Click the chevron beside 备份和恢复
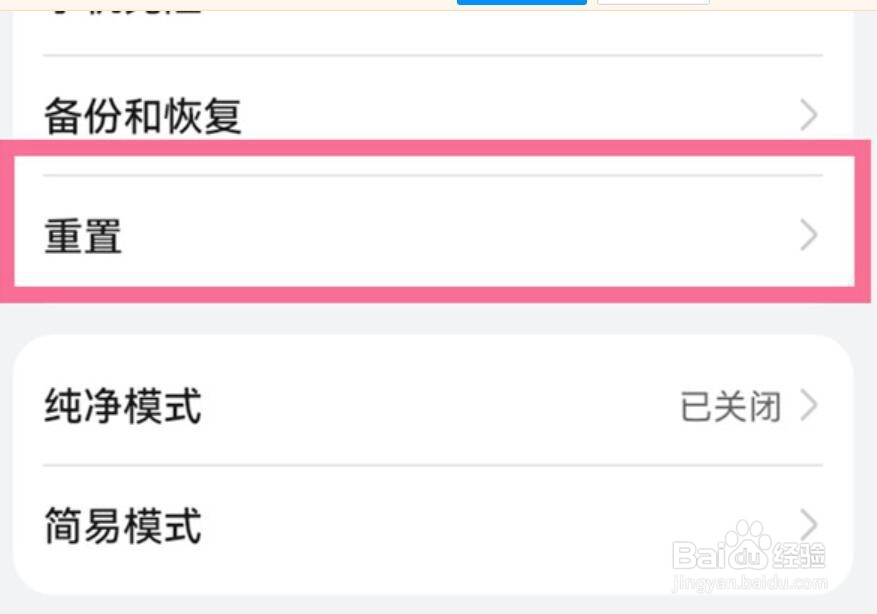Viewport: 877px width, 614px height. [809, 116]
